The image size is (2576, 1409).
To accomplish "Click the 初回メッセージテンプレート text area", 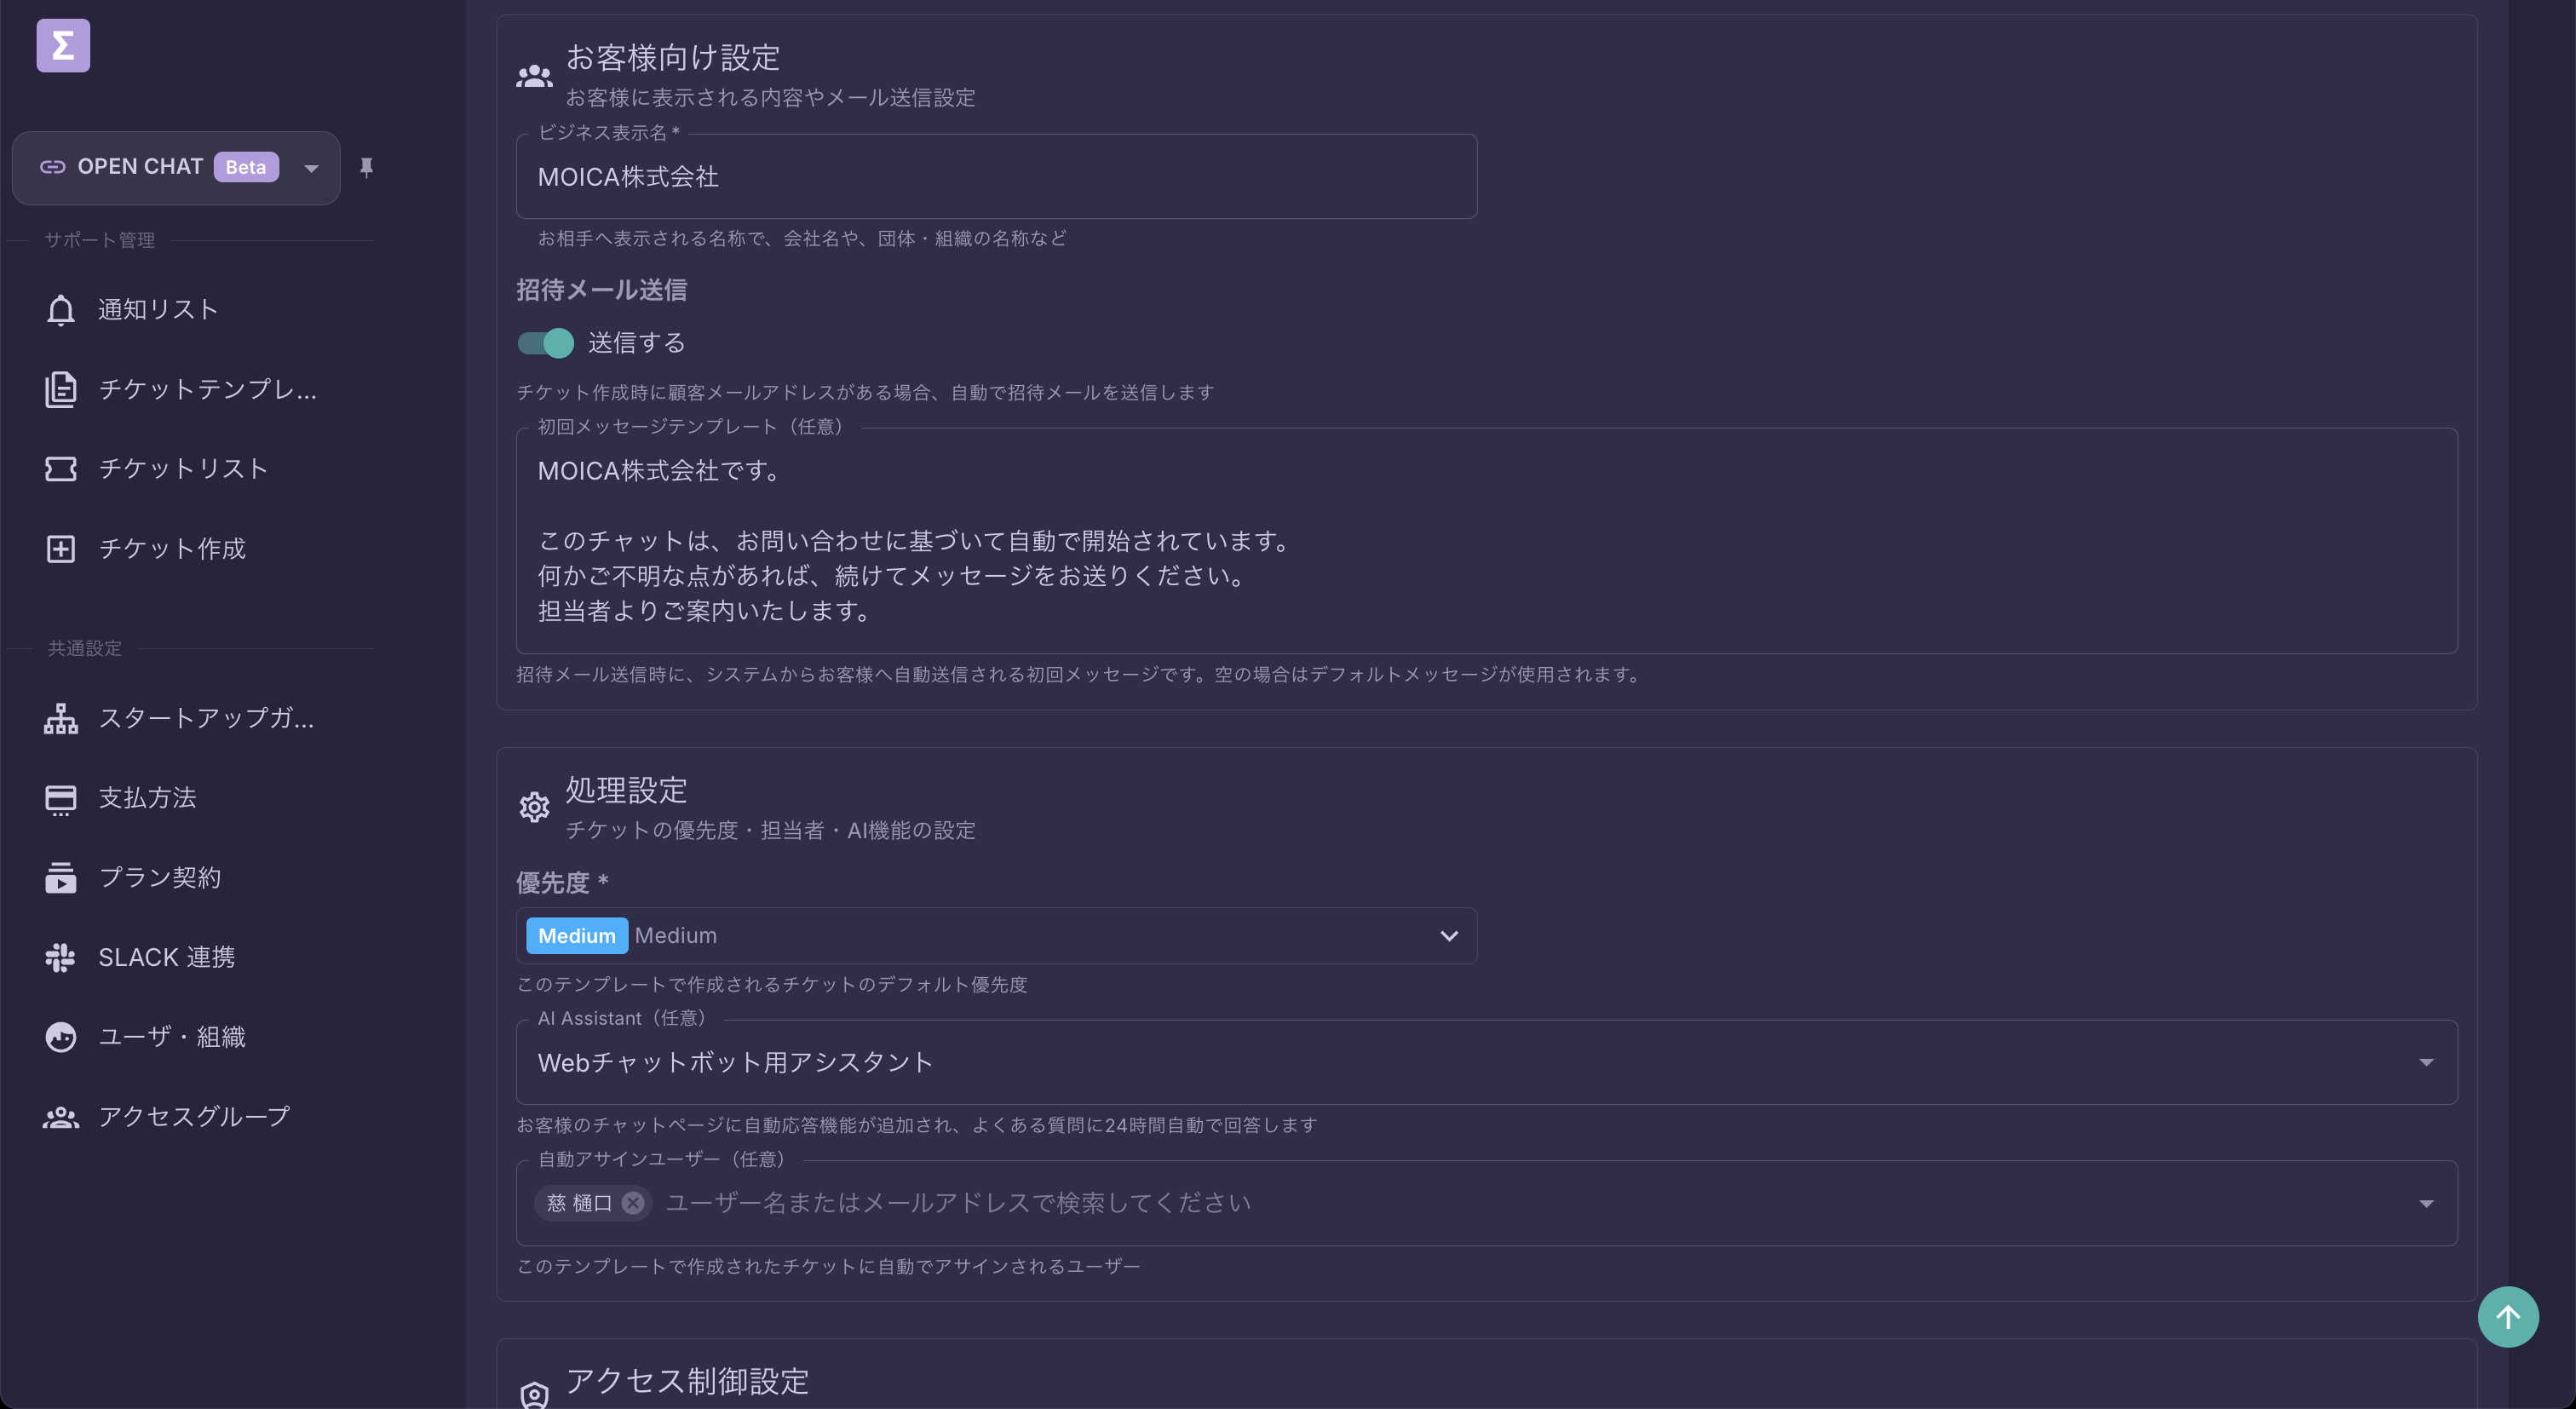I will pos(1486,541).
